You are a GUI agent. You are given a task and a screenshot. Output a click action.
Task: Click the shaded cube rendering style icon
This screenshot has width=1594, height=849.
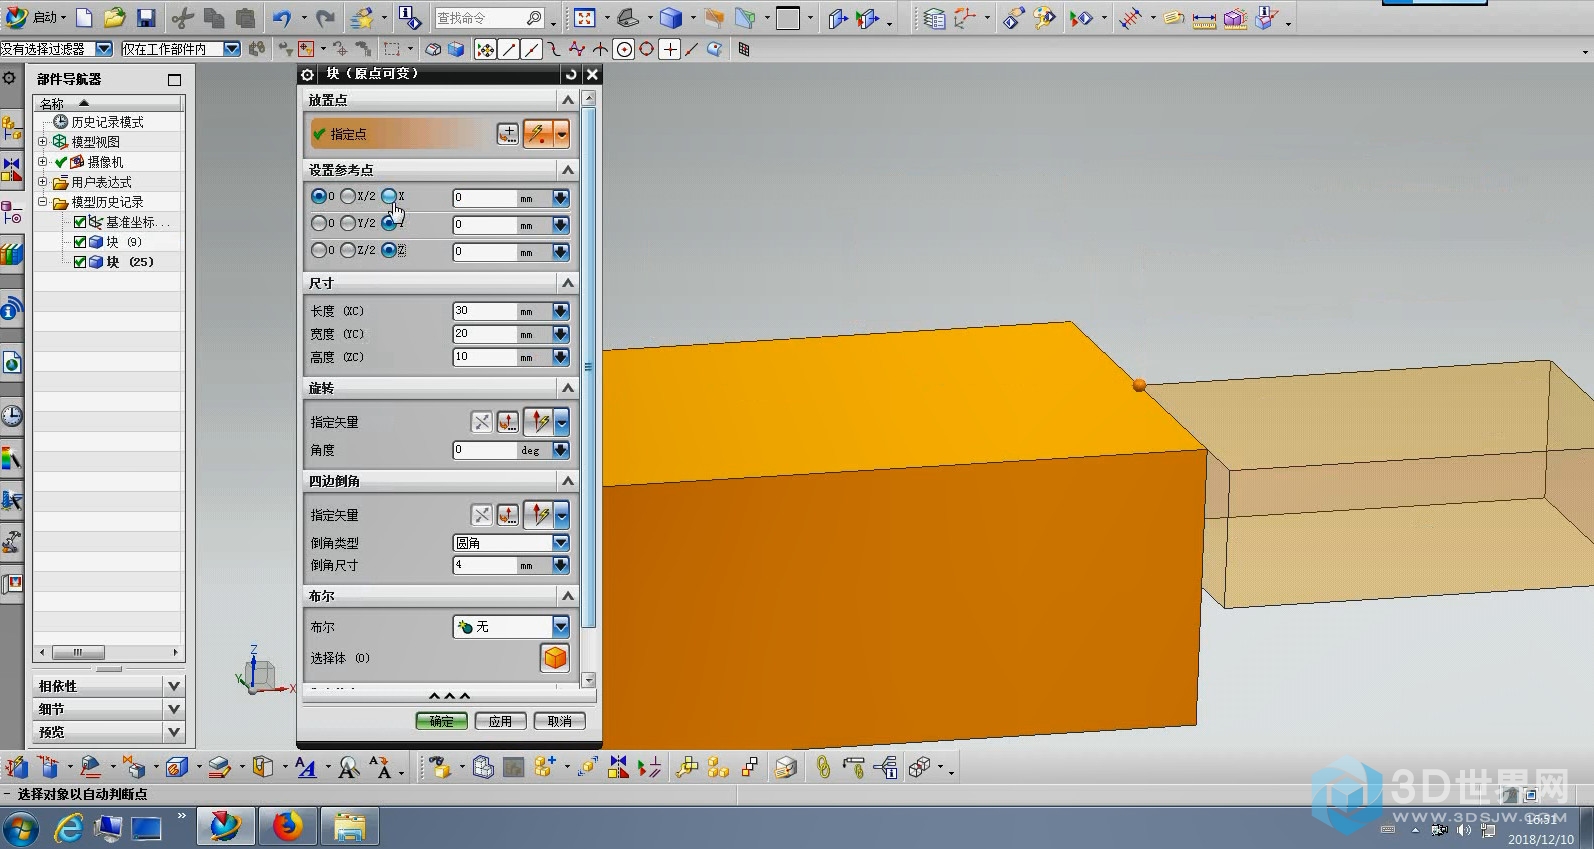click(x=671, y=18)
